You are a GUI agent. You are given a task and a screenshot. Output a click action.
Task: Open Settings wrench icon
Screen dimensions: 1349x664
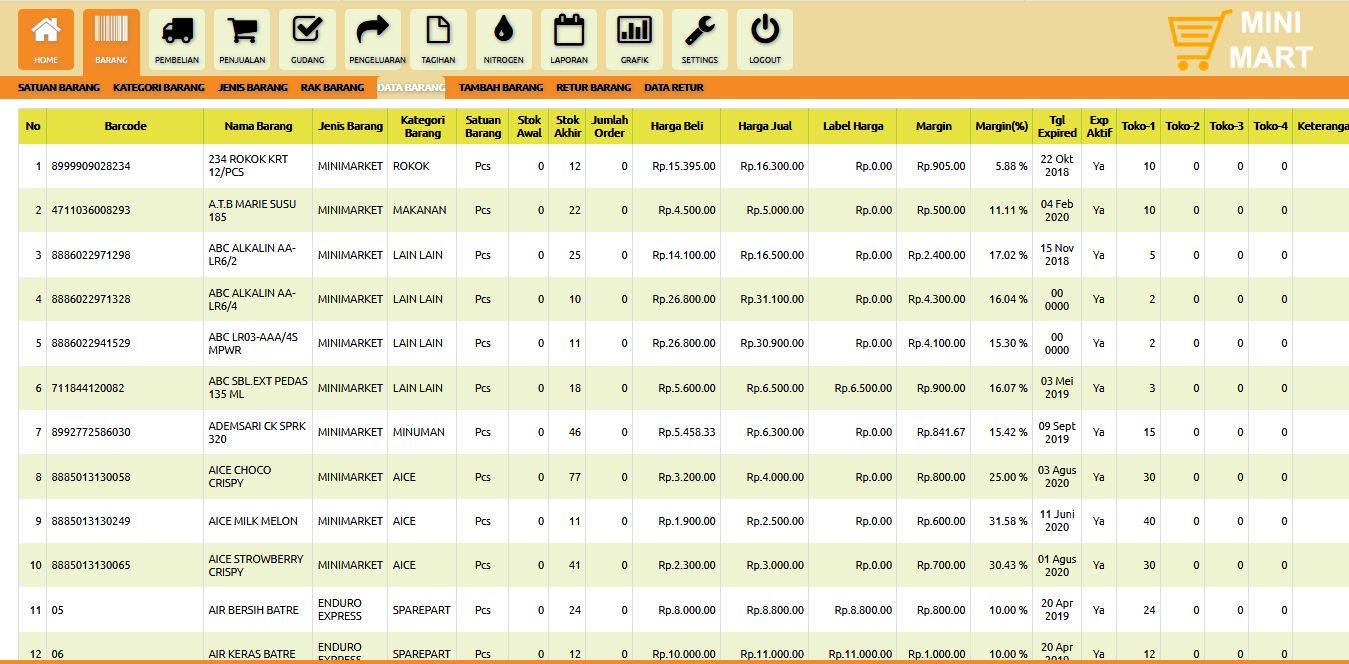[x=700, y=32]
